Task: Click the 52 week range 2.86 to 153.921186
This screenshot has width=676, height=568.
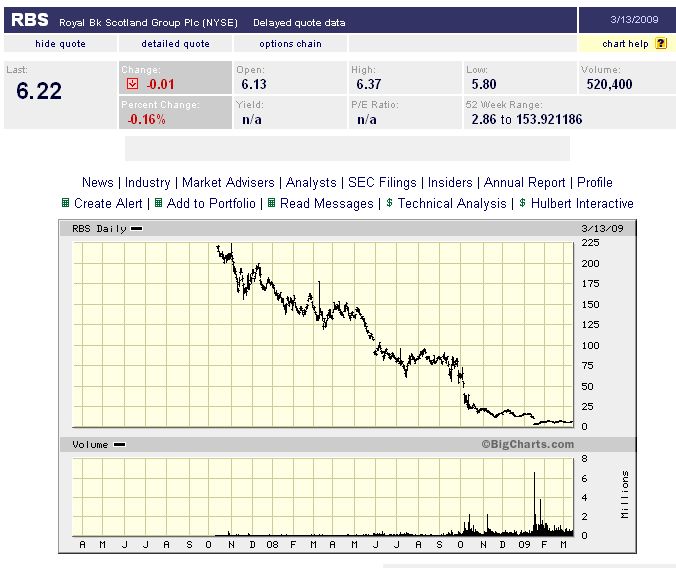Action: [527, 119]
